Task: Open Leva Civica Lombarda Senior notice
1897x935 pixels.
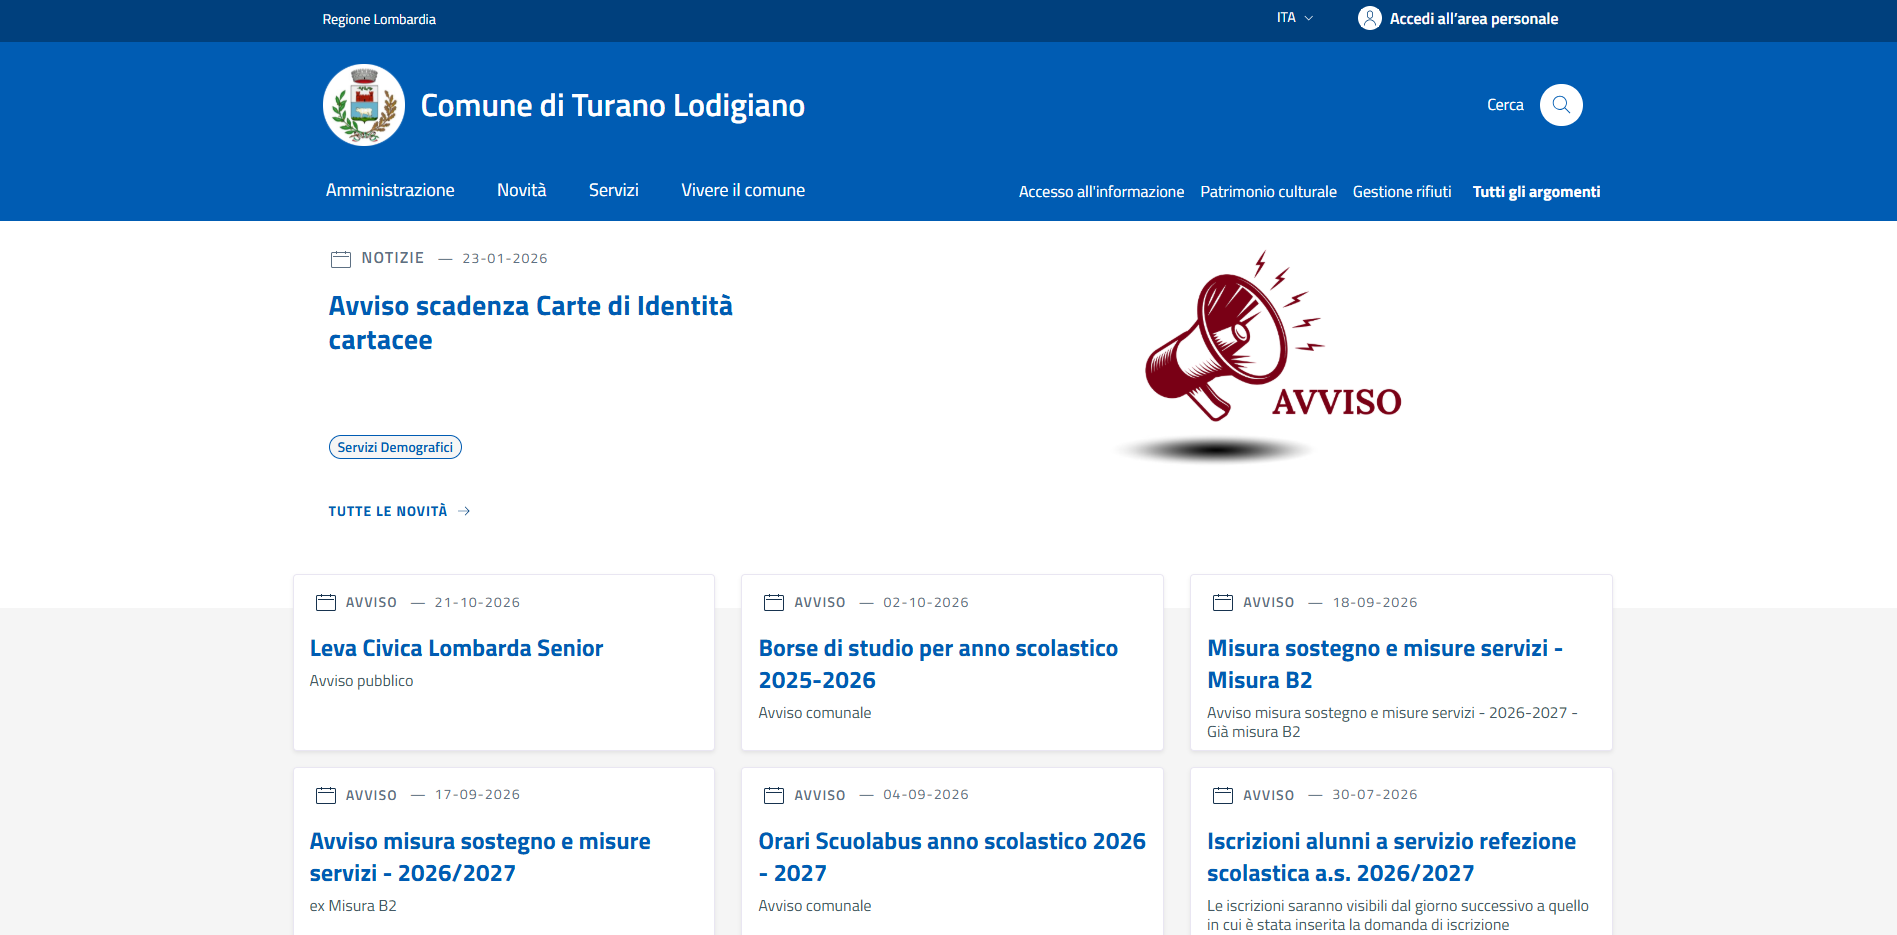Action: coord(456,648)
